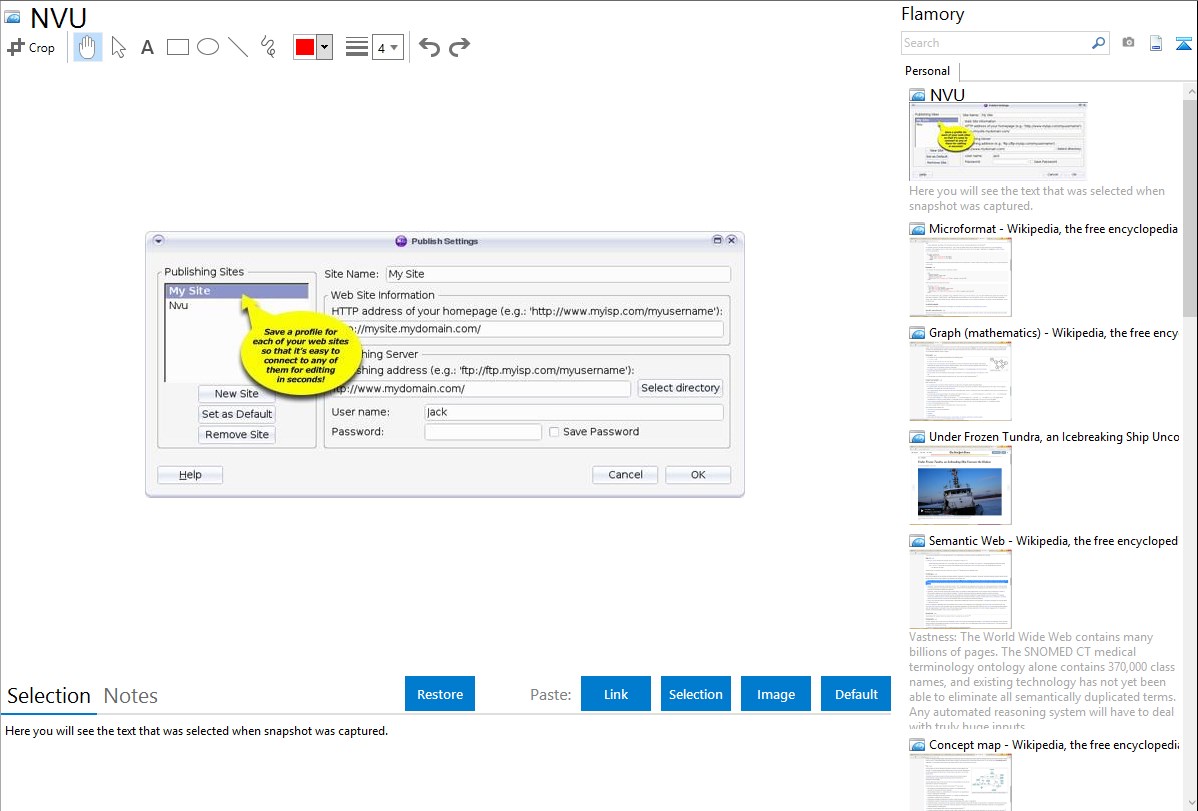Screen dimensions: 1198x811
Task: Activate the hand pan tool
Action: [88, 47]
